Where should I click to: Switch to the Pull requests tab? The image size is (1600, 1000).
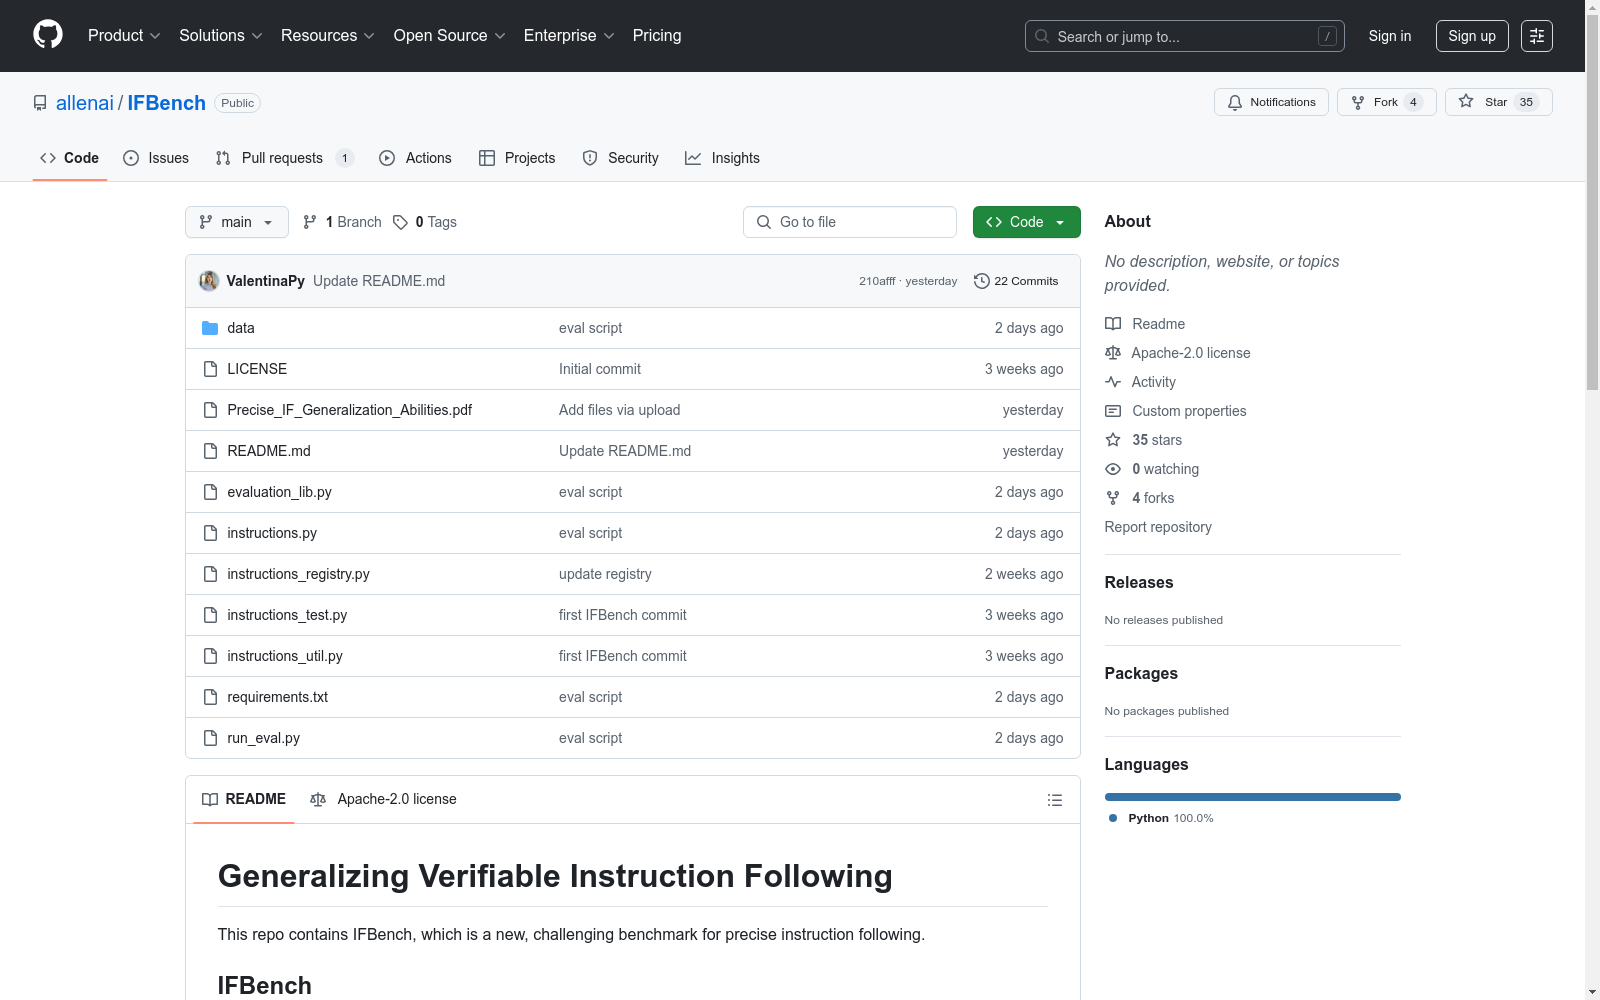pos(284,158)
